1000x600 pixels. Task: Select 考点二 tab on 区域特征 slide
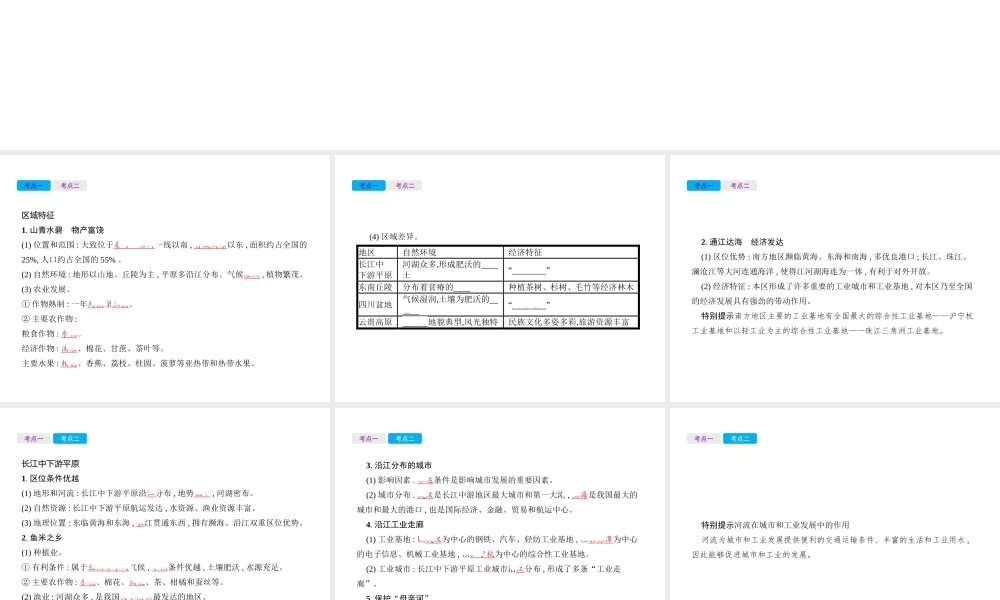click(x=70, y=186)
